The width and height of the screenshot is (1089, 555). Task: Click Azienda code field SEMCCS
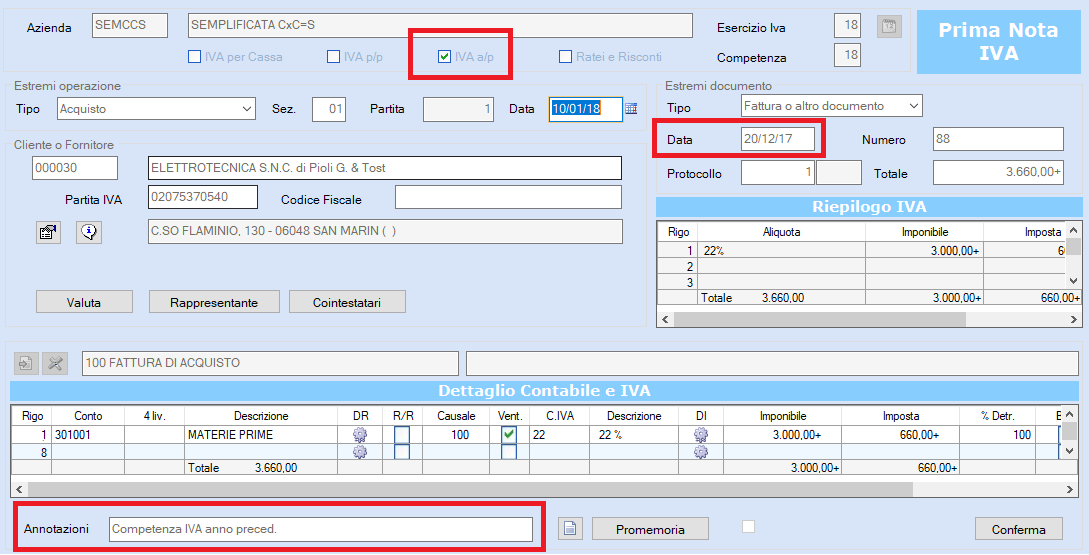tap(130, 26)
